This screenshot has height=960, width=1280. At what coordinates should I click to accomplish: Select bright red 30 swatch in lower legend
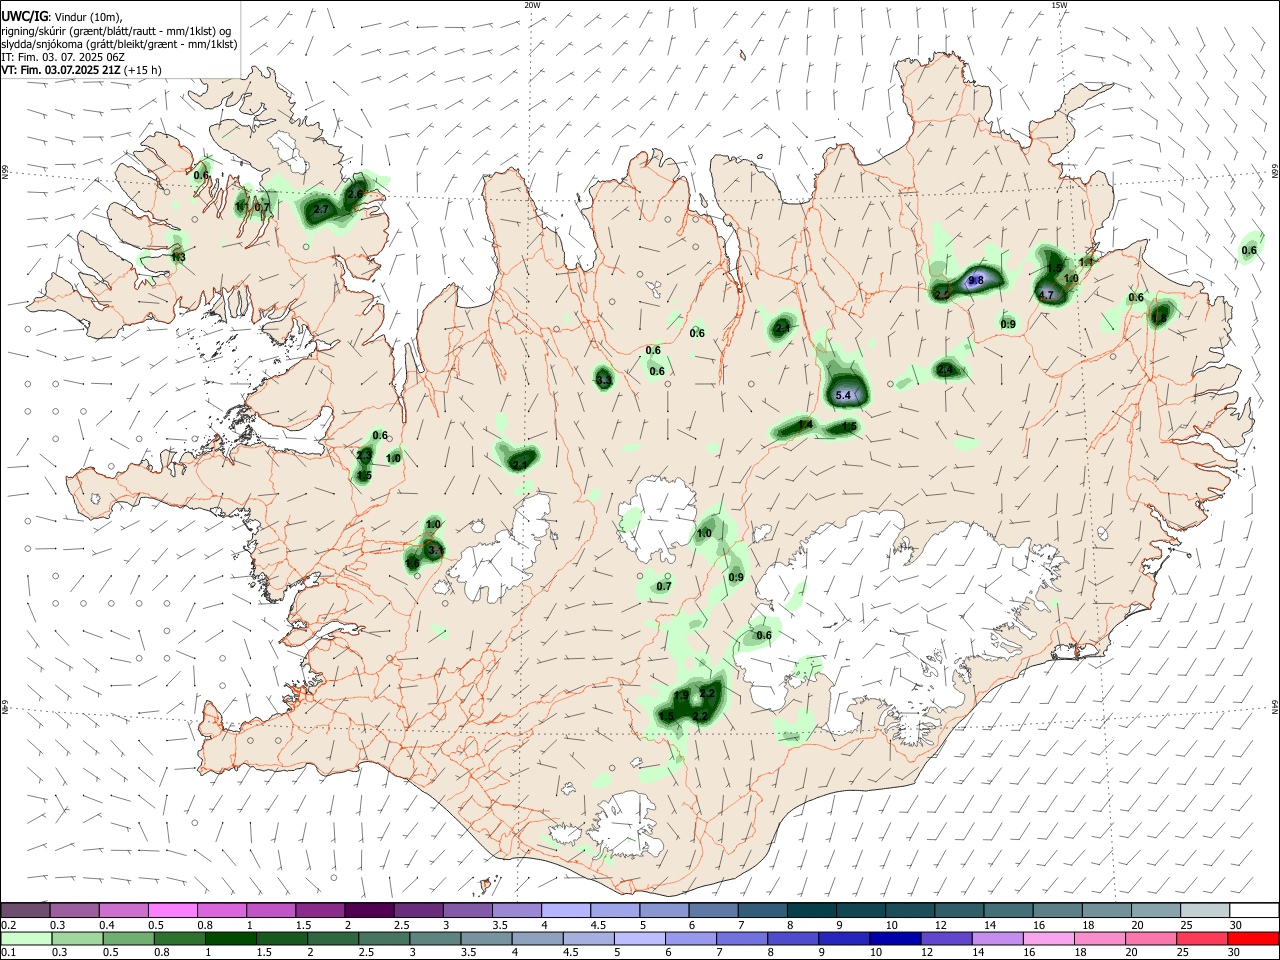point(1252,938)
